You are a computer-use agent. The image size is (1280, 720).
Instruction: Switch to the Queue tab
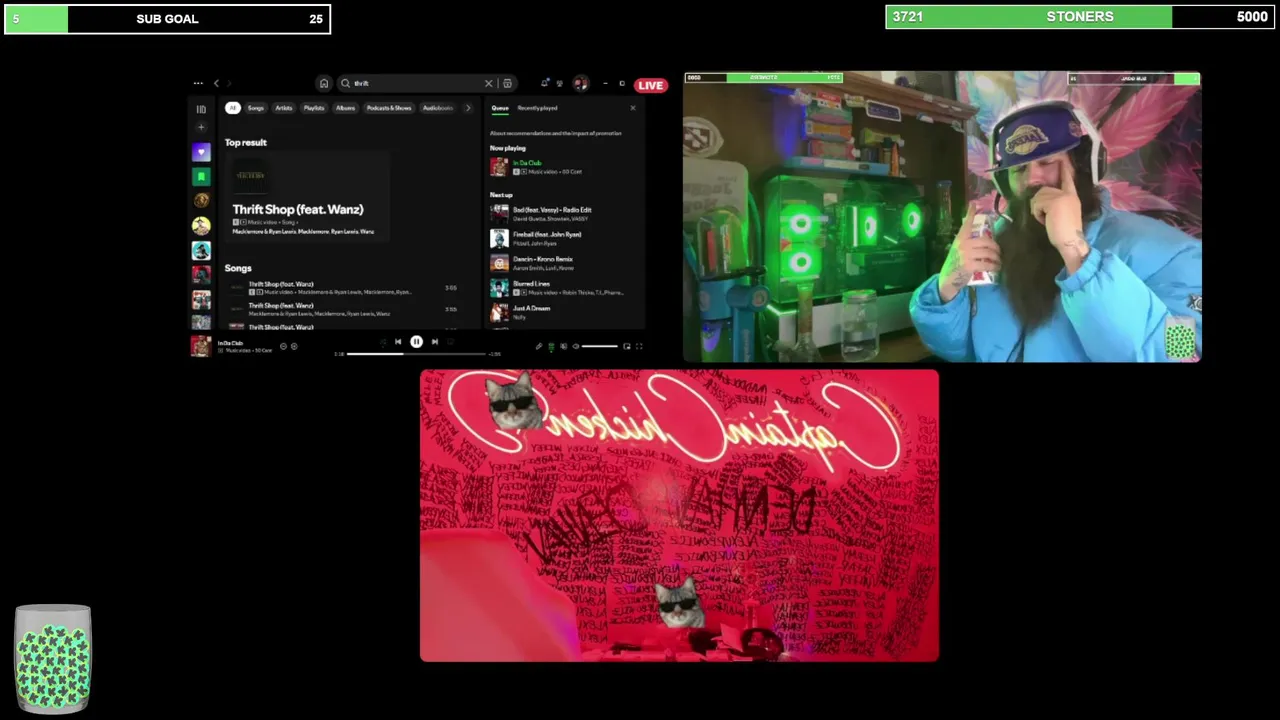pyautogui.click(x=500, y=108)
